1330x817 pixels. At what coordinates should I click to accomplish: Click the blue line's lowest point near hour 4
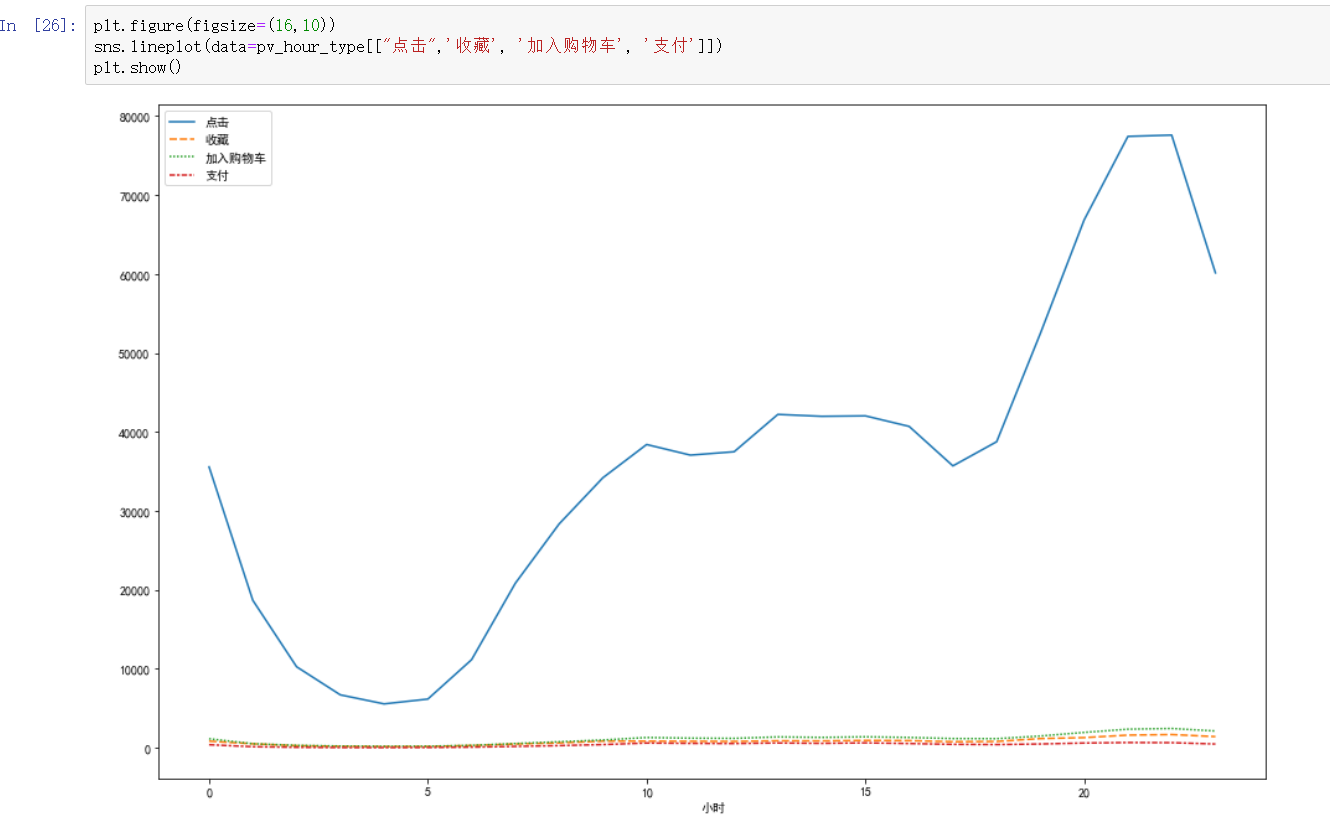[x=384, y=704]
